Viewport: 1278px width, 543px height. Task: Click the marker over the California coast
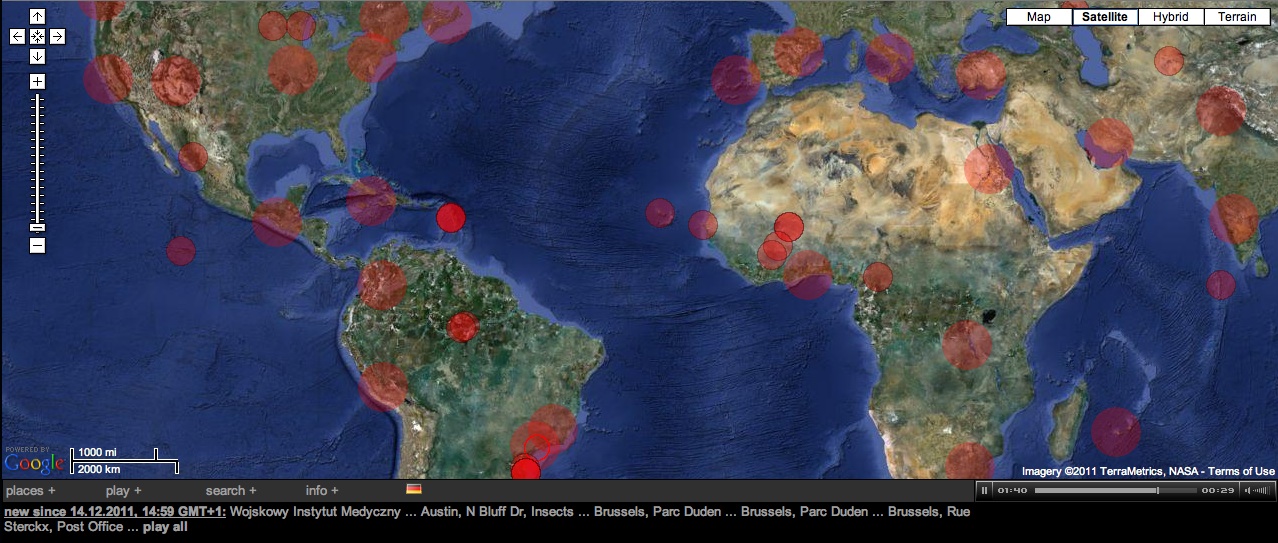(108, 79)
